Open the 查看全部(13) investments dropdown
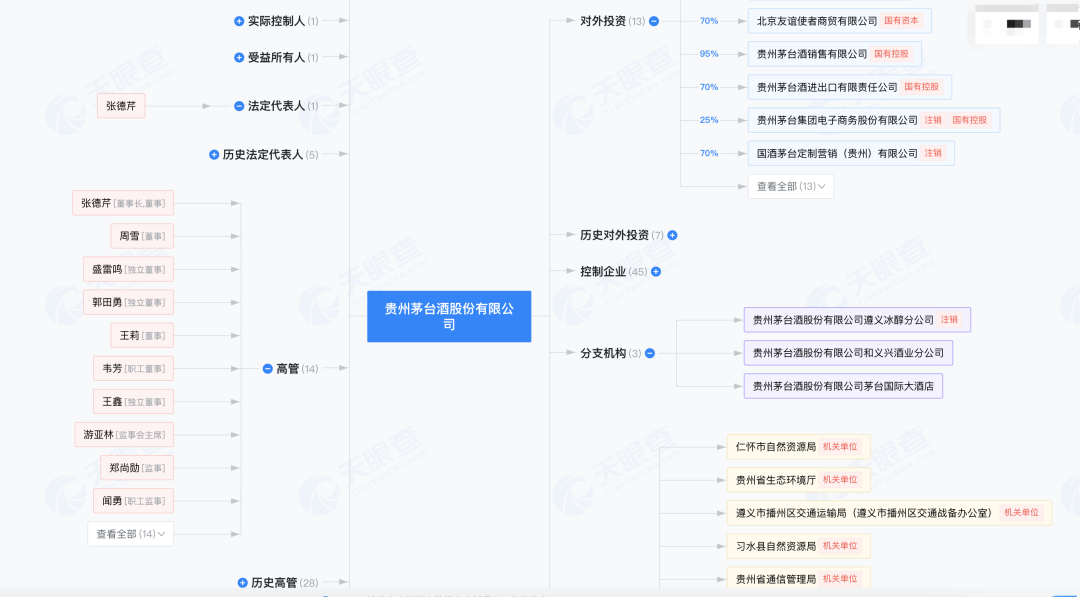Screen dimensions: 1080x597 (790, 186)
